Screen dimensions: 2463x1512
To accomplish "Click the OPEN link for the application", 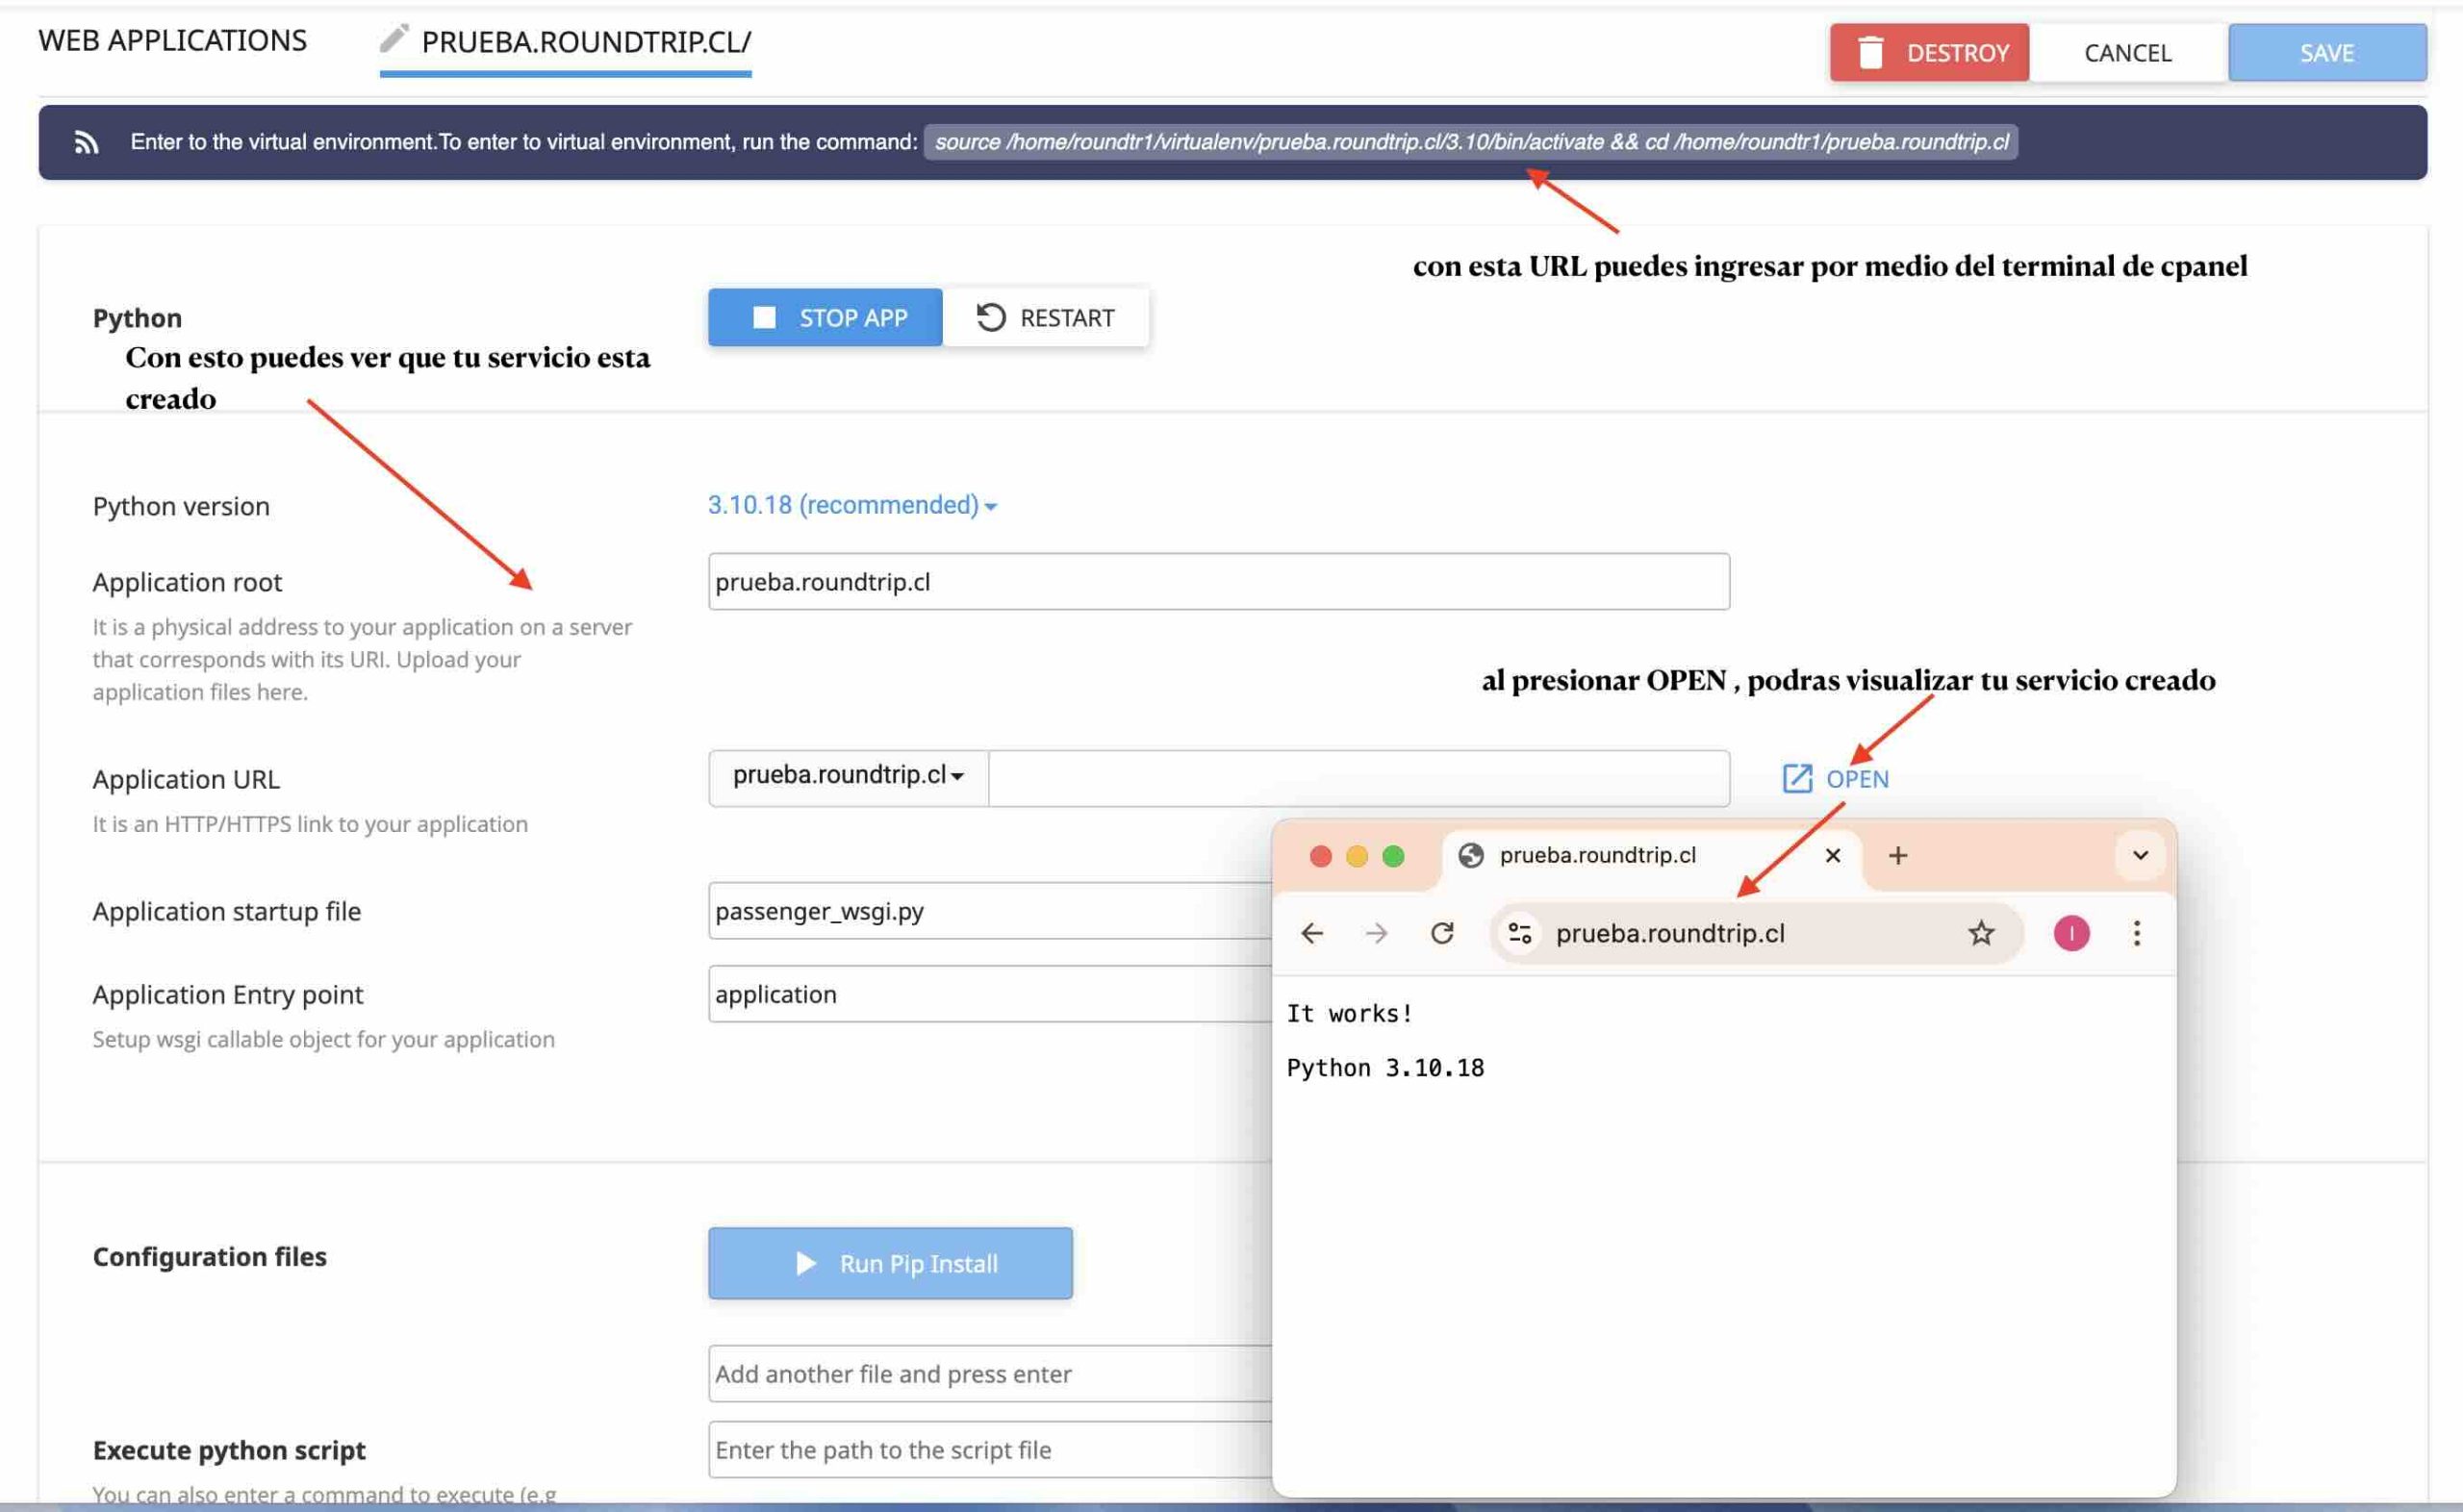I will point(1836,778).
